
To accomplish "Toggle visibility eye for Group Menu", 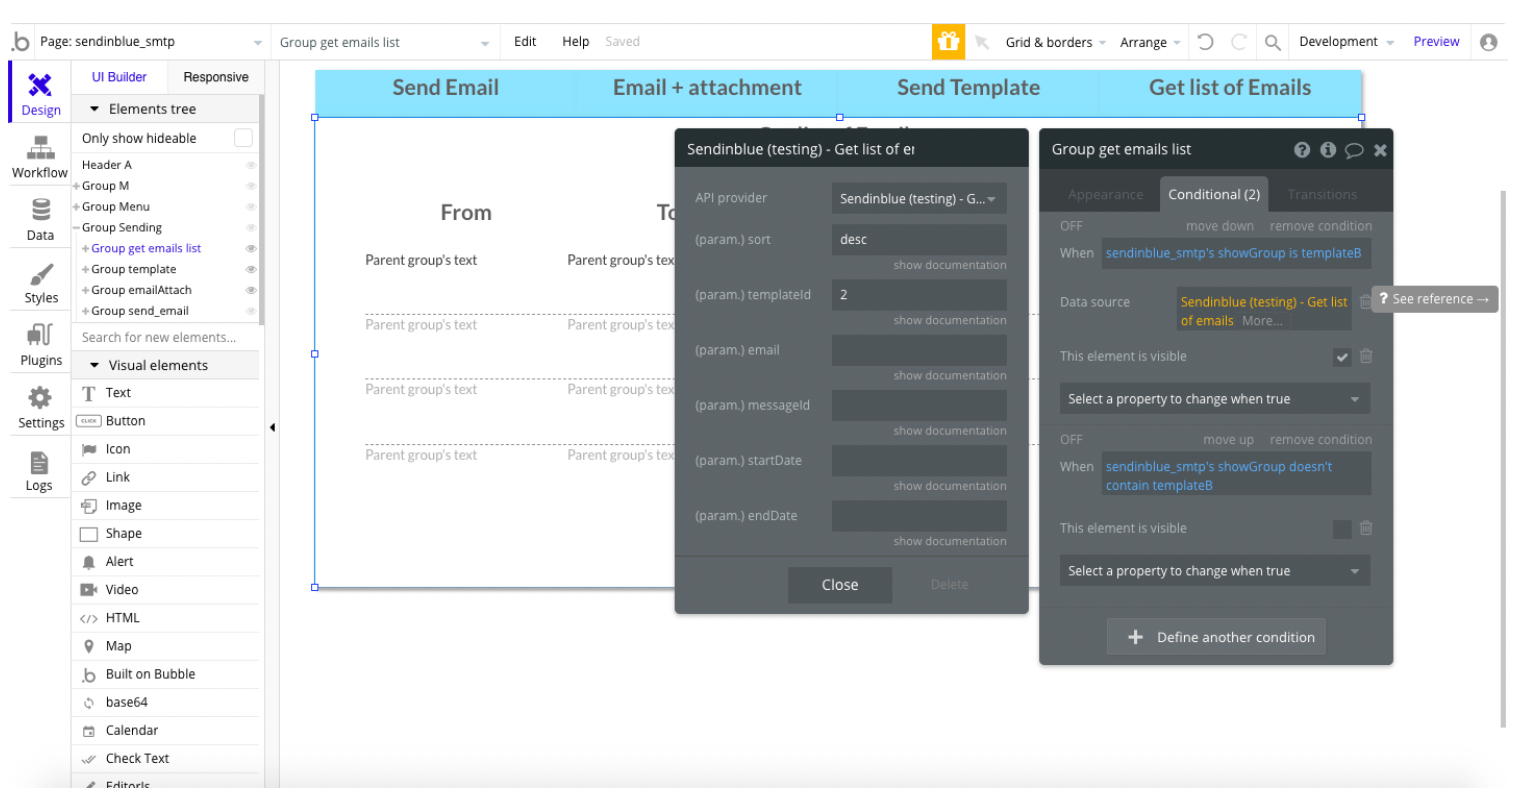I will tap(251, 207).
